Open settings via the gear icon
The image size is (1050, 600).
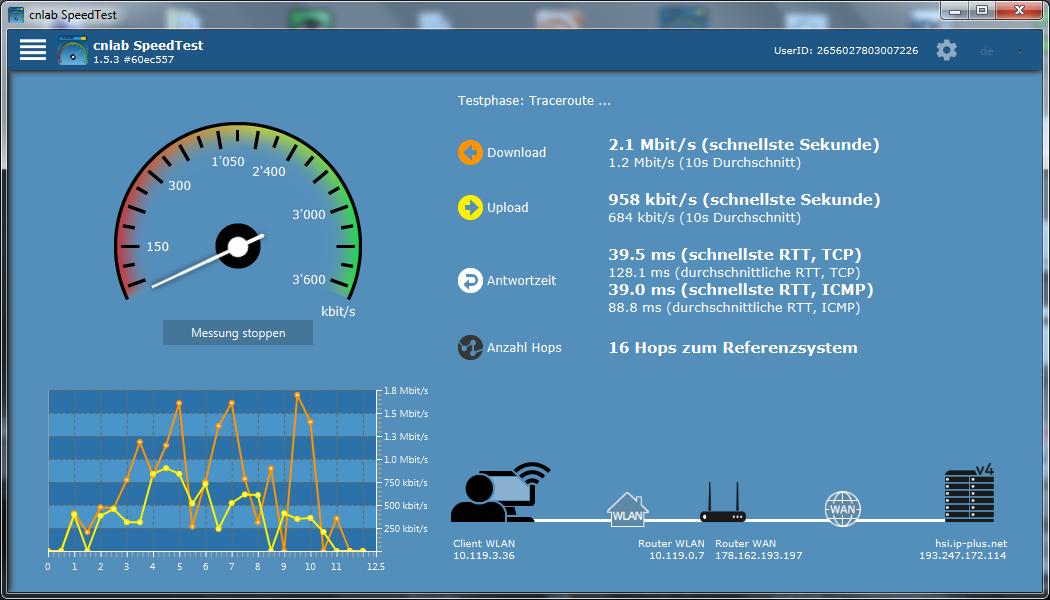point(947,50)
